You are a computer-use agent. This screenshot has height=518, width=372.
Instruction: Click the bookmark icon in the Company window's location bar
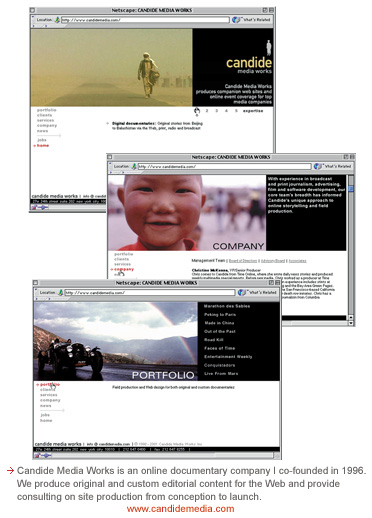click(134, 166)
